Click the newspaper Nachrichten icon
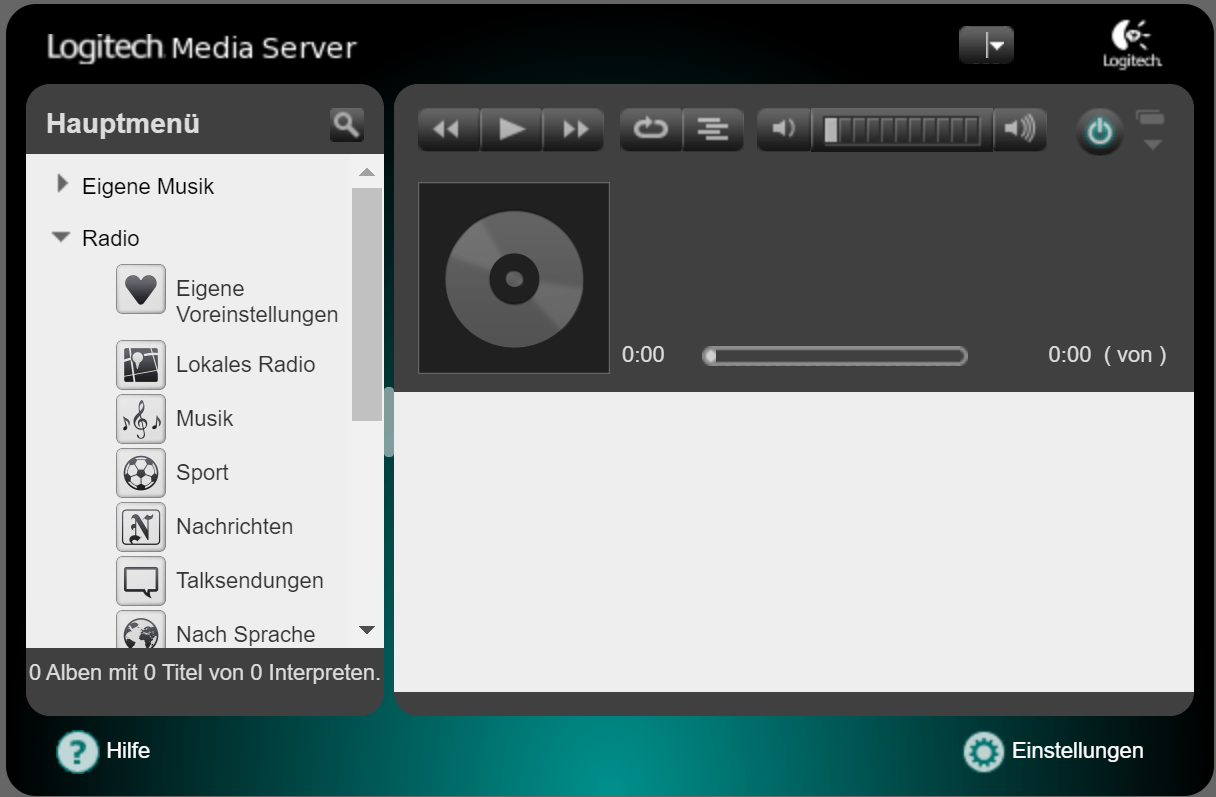Image resolution: width=1216 pixels, height=797 pixels. [141, 527]
